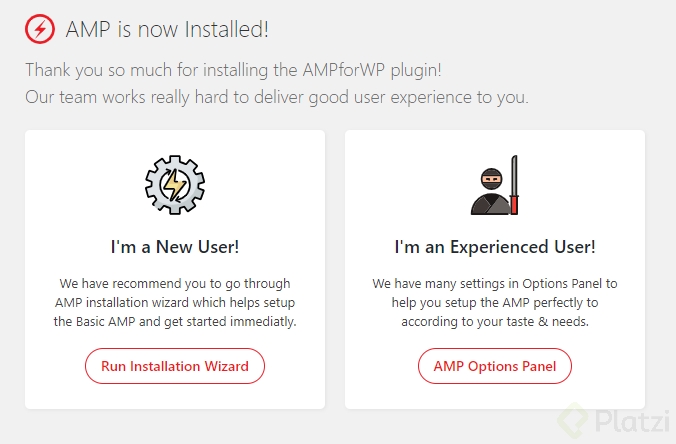676x444 pixels.
Task: Click the Platzi watermark text
Action: [x=632, y=420]
